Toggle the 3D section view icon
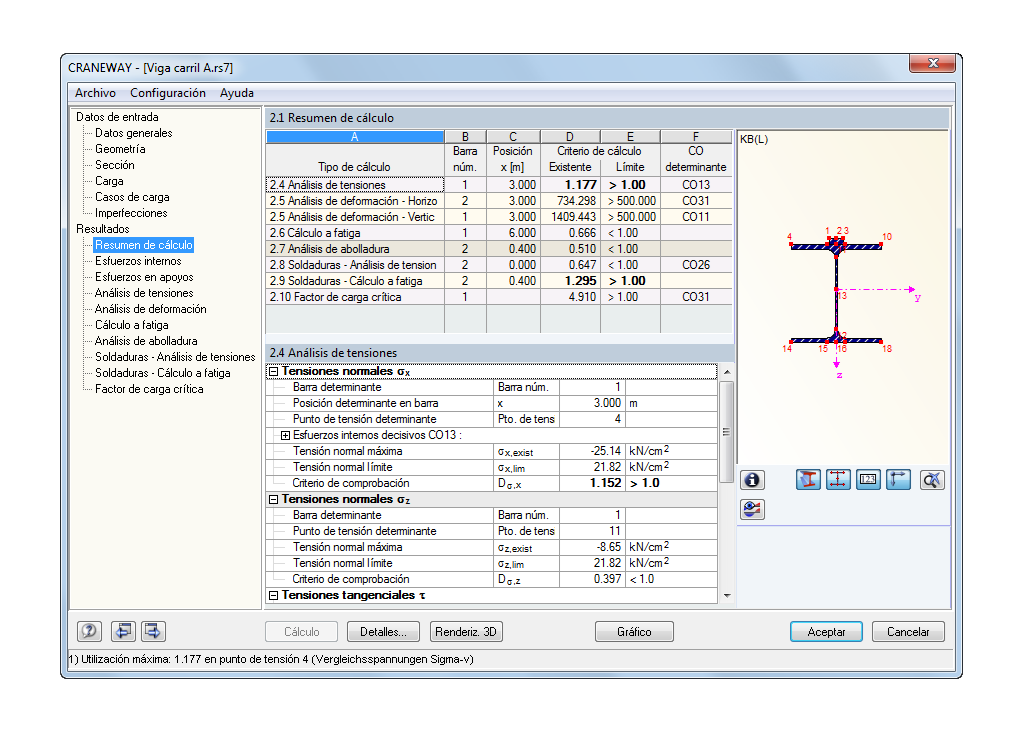The height and width of the screenshot is (732, 1024). (808, 480)
